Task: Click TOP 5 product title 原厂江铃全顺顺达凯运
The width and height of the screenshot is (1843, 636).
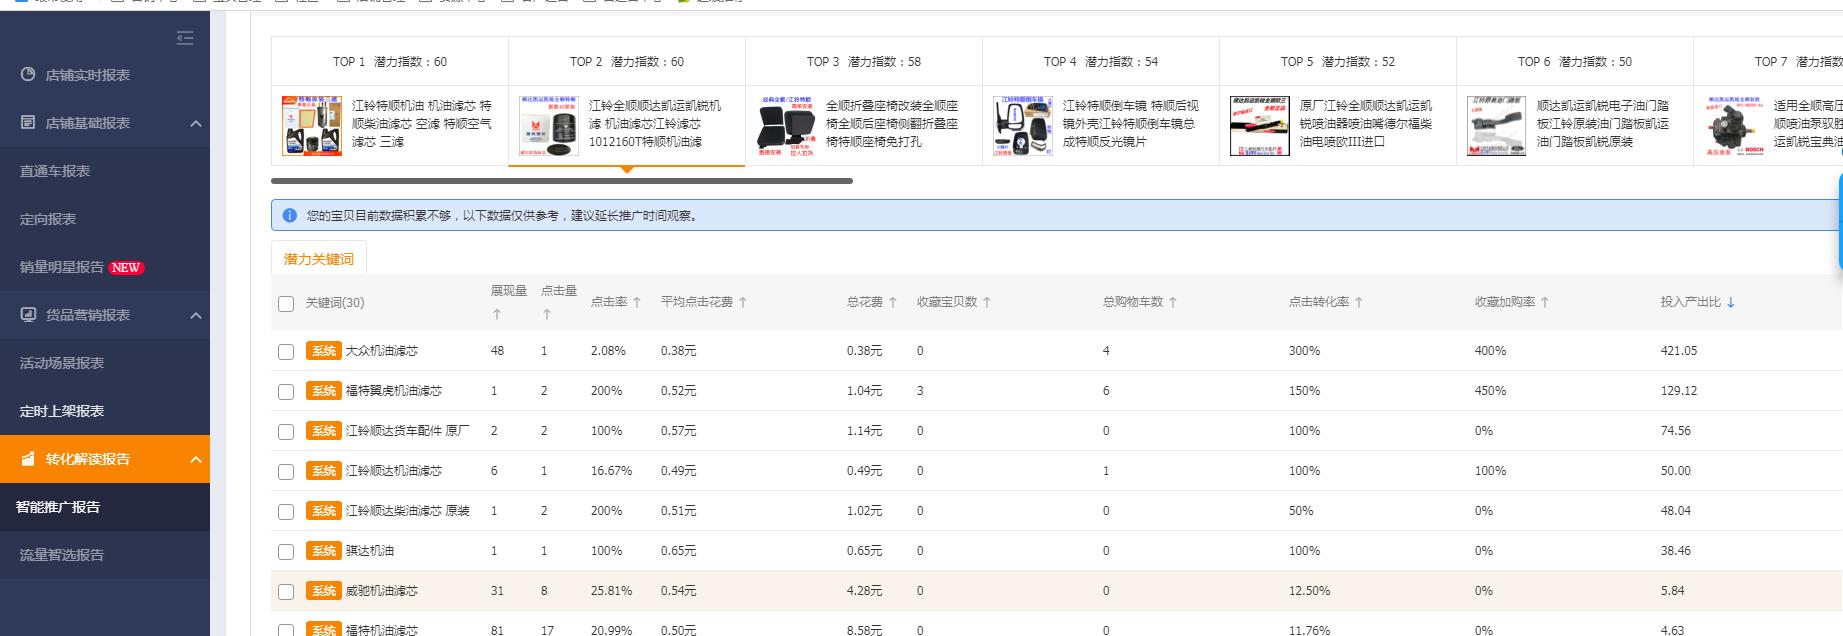Action: tap(1366, 123)
